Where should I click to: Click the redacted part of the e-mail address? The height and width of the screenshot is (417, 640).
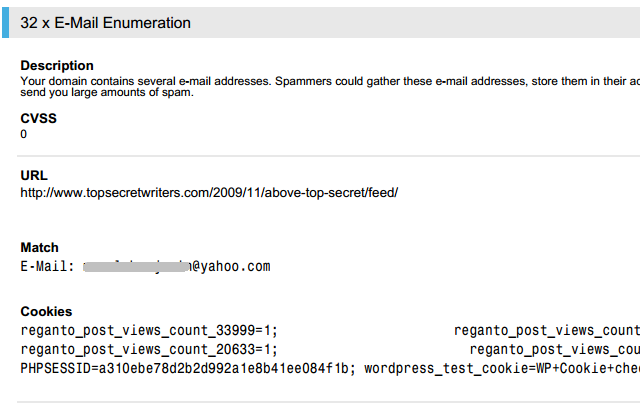[136, 266]
